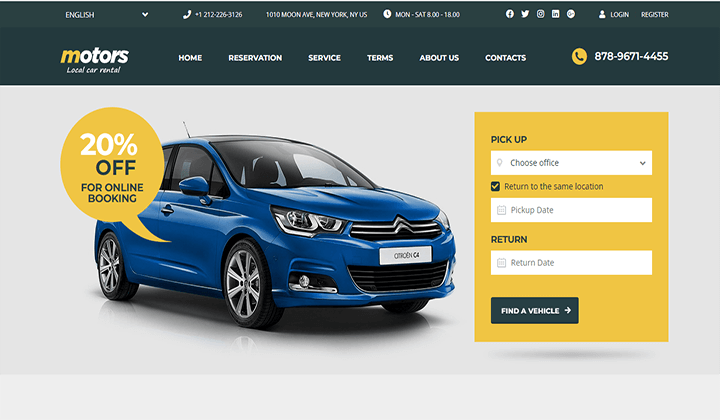The image size is (720, 420).
Task: Open the Google Plus social icon
Action: point(571,14)
